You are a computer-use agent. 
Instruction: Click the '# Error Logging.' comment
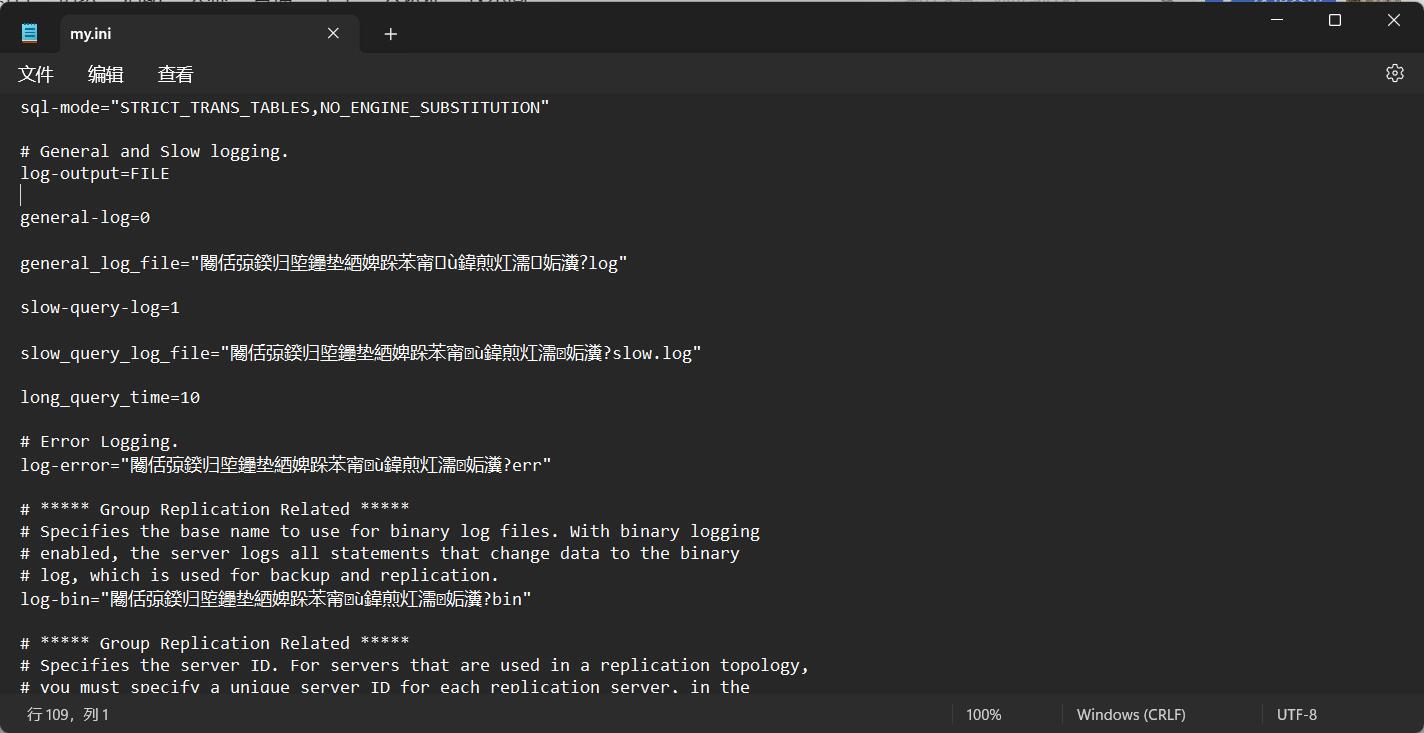click(100, 441)
